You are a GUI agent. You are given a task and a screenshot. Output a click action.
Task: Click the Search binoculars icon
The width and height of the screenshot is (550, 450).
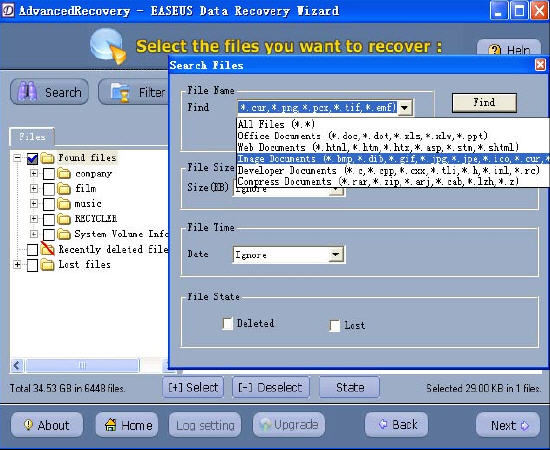pyautogui.click(x=27, y=92)
